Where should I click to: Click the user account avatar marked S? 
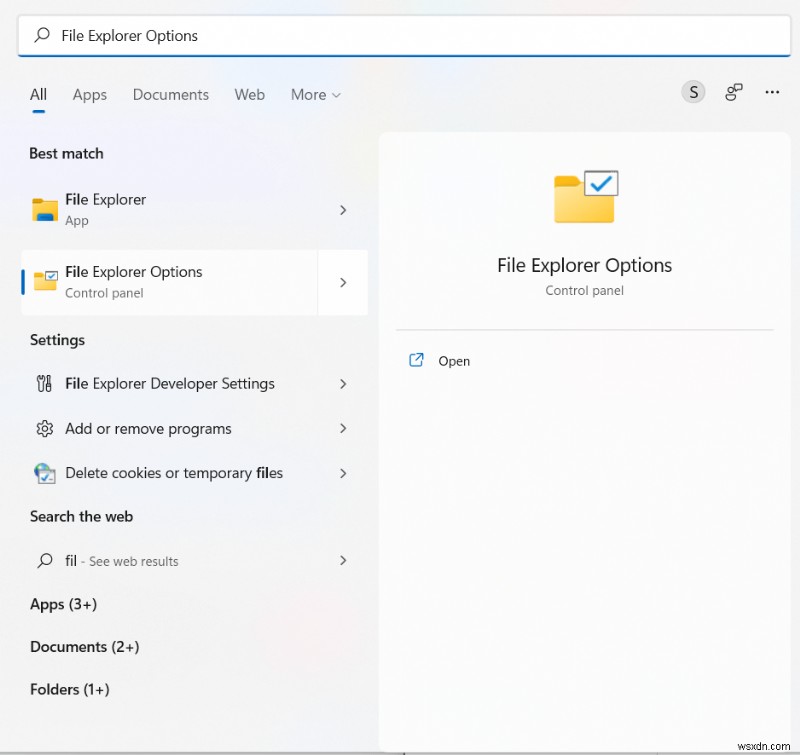click(693, 91)
